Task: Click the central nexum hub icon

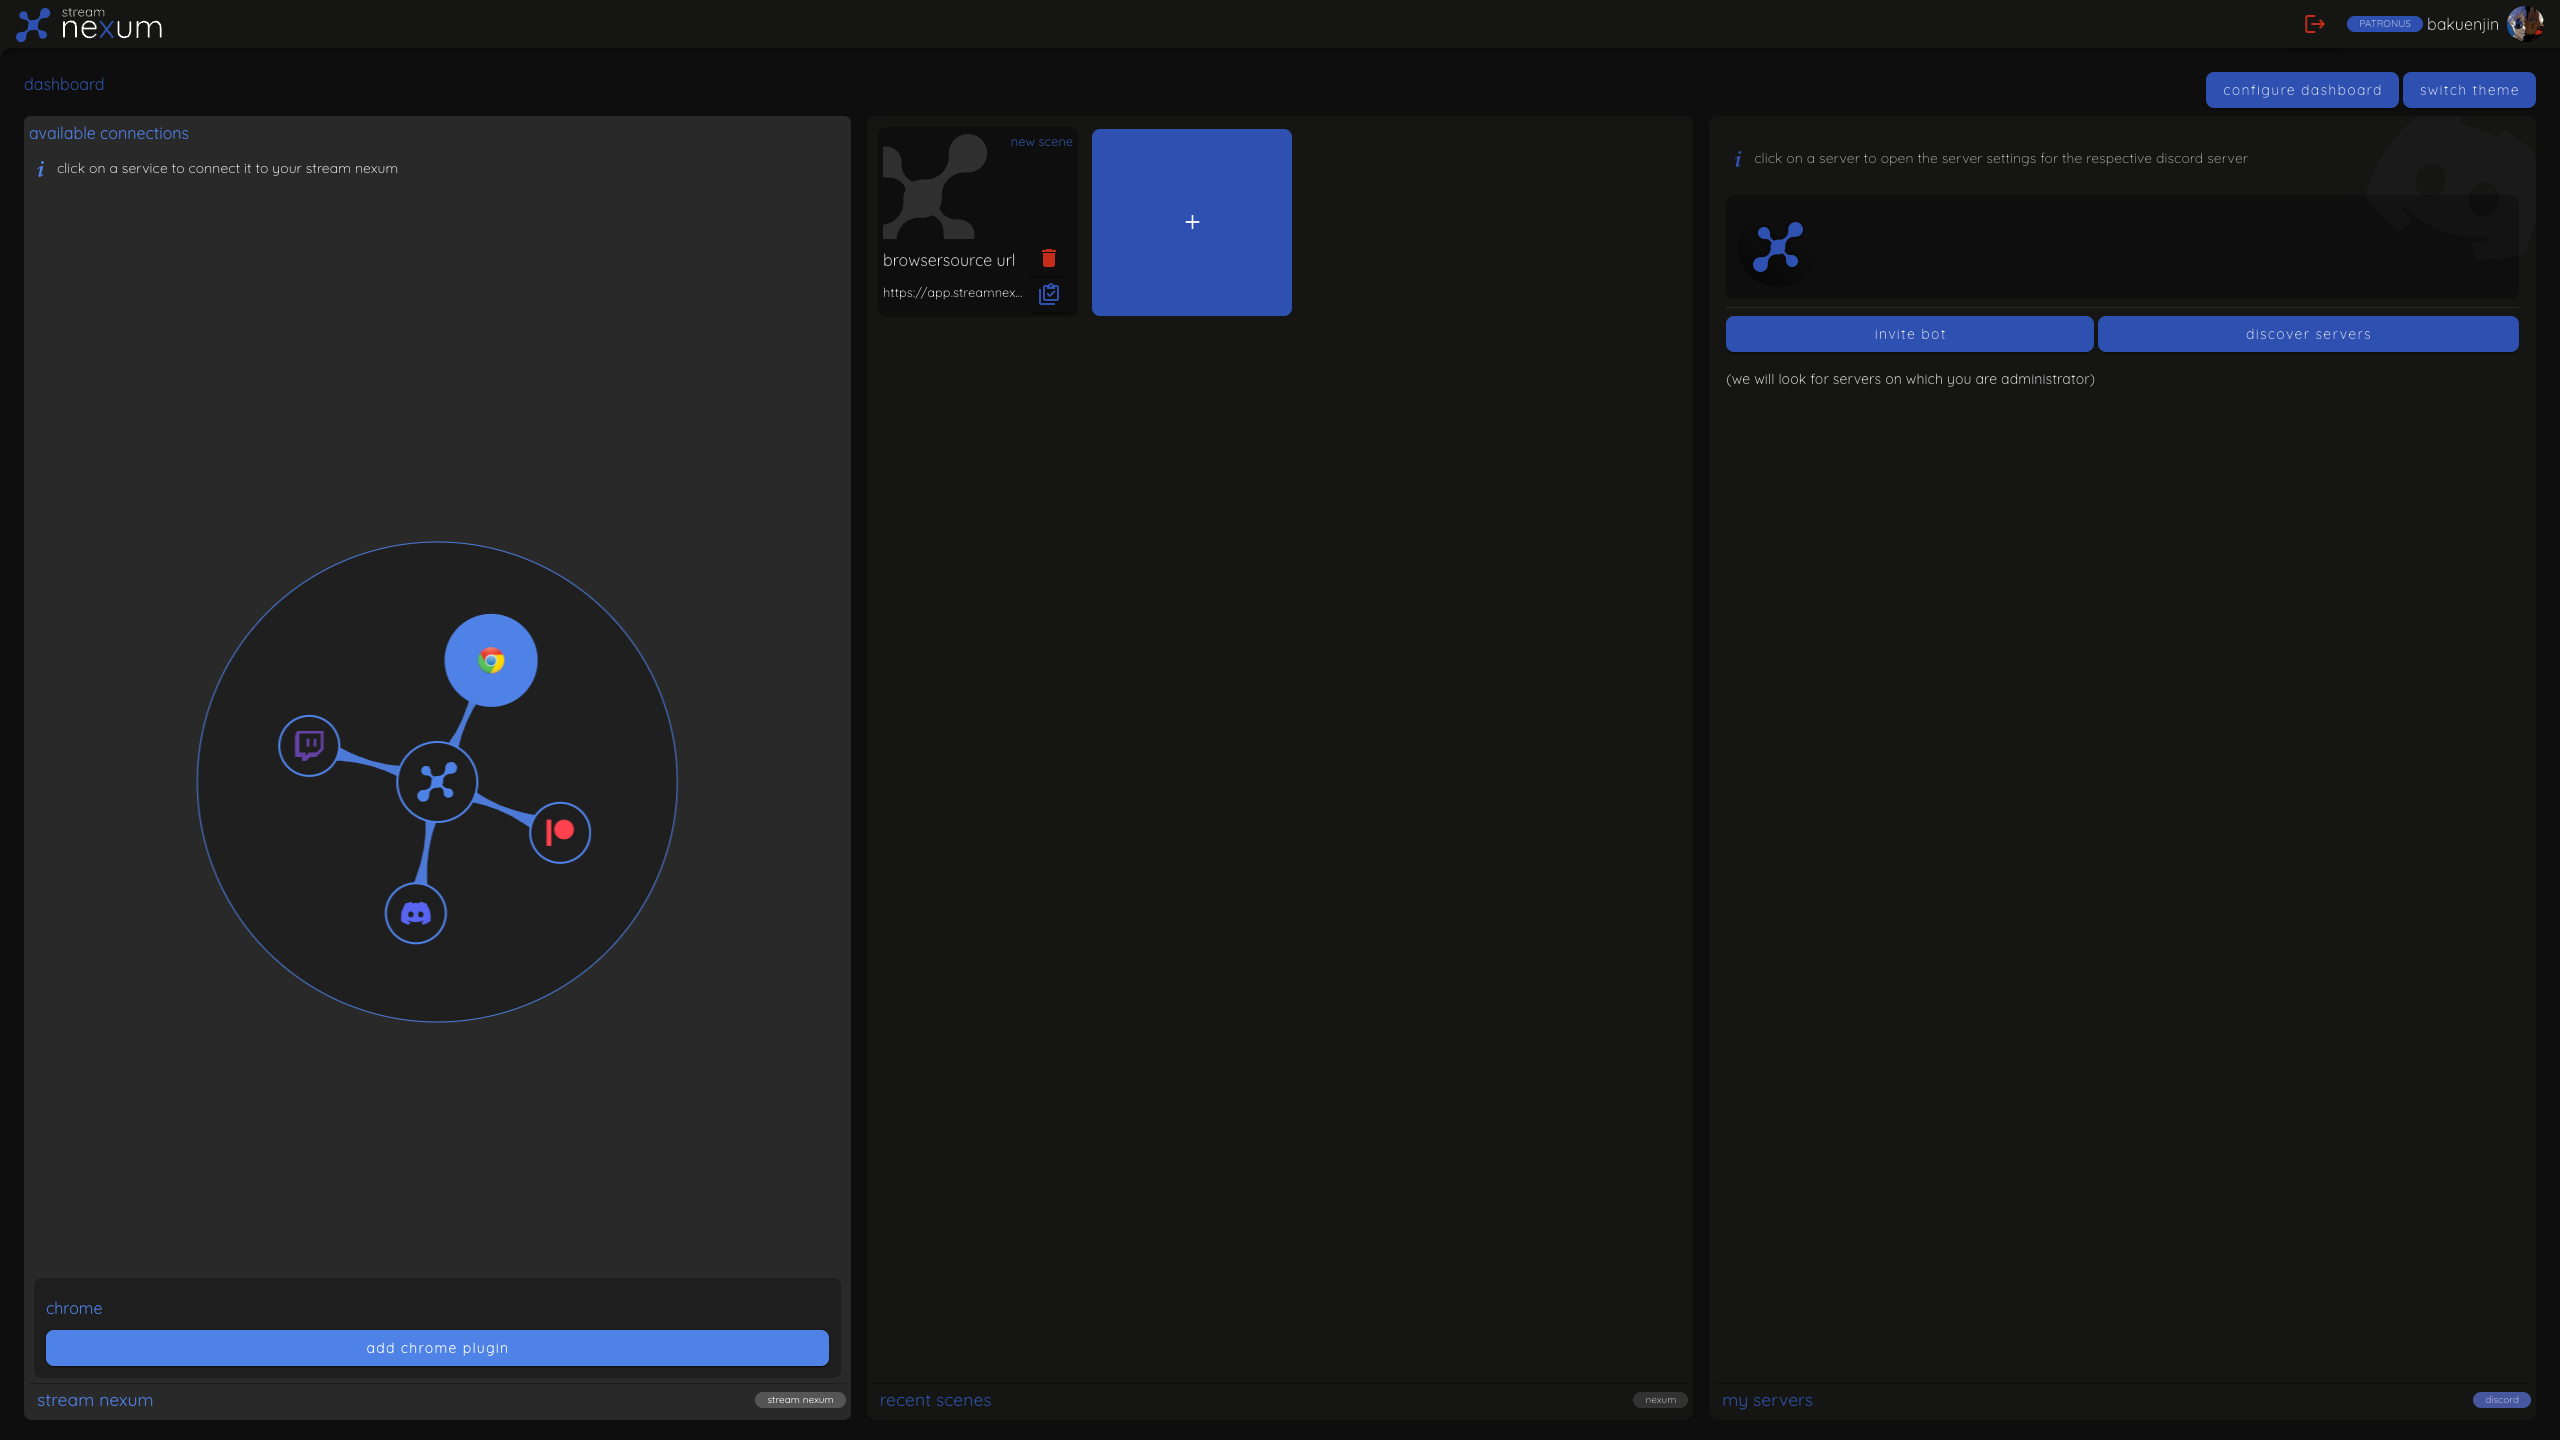Action: point(437,782)
